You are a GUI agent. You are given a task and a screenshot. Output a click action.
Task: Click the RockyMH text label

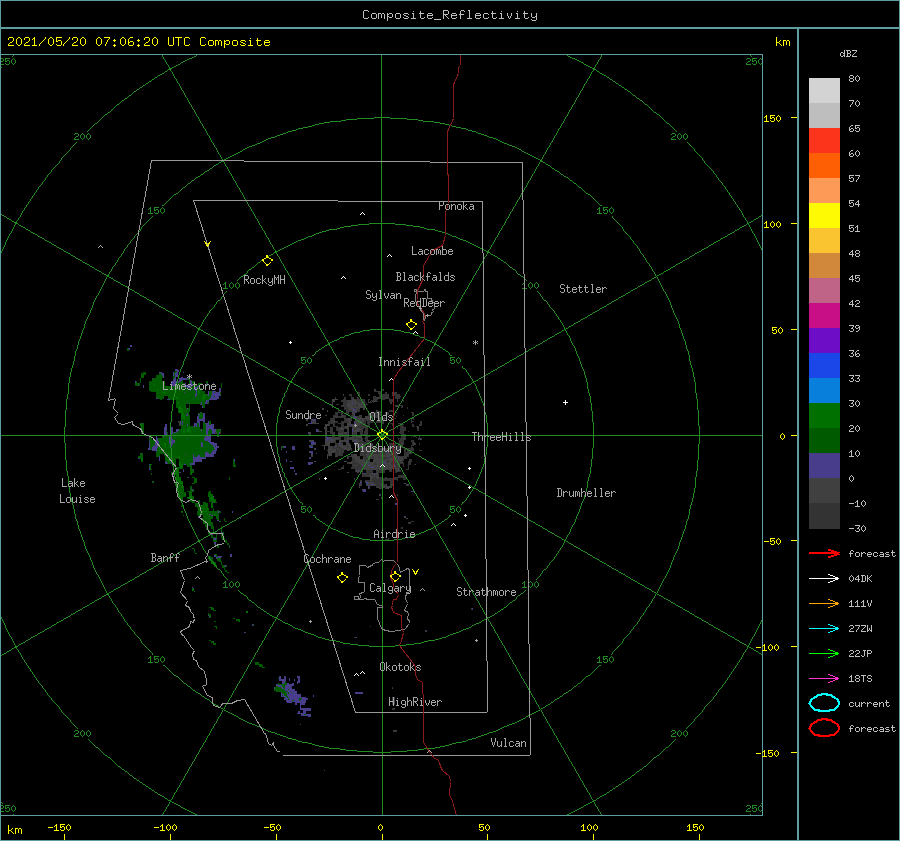point(264,280)
